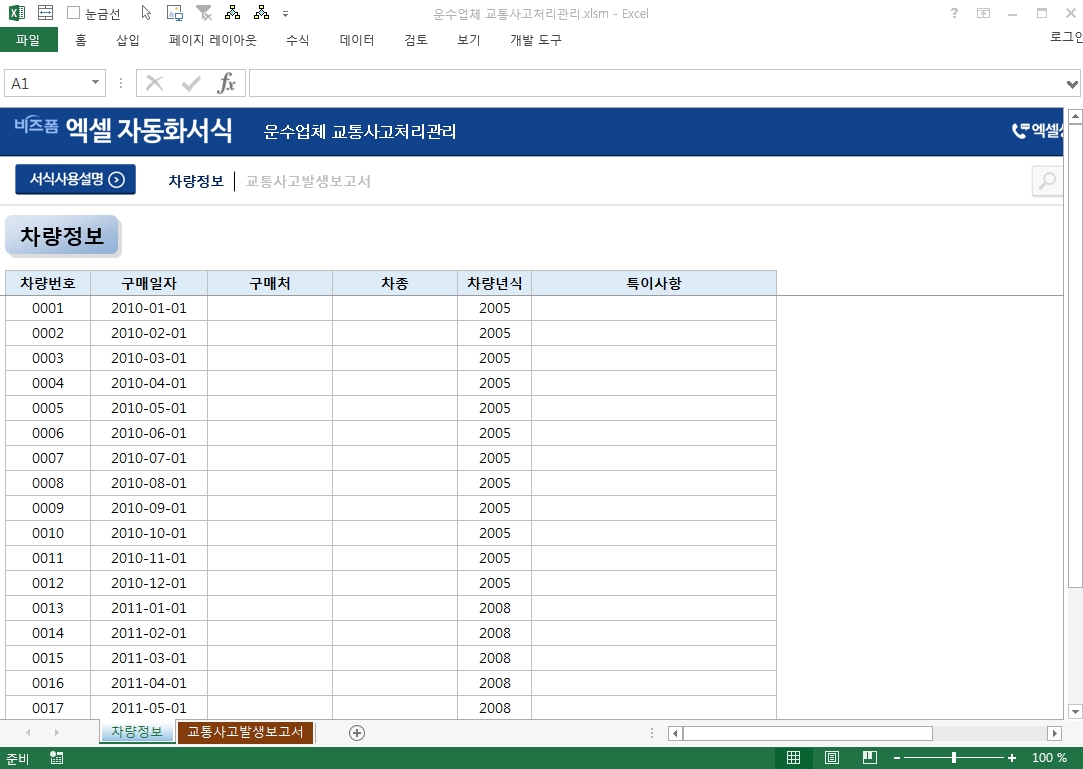
Task: Expand the formula bar
Action: tap(1072, 84)
